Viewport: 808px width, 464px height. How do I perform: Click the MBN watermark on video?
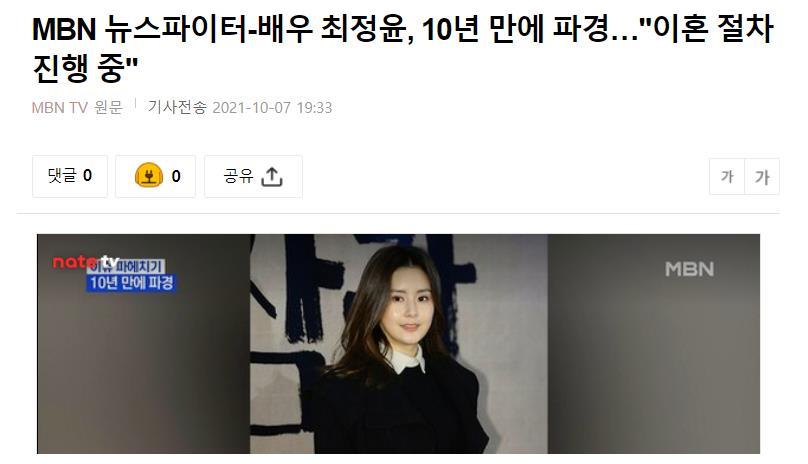pos(689,269)
